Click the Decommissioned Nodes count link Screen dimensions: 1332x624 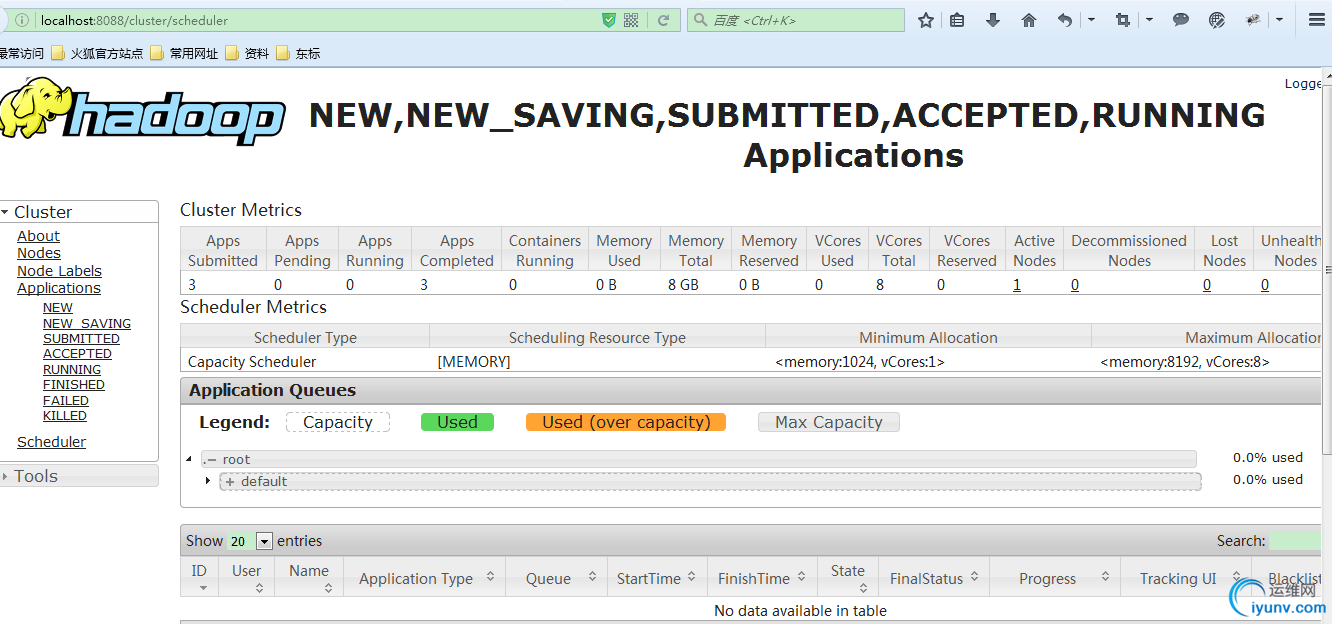1075,285
